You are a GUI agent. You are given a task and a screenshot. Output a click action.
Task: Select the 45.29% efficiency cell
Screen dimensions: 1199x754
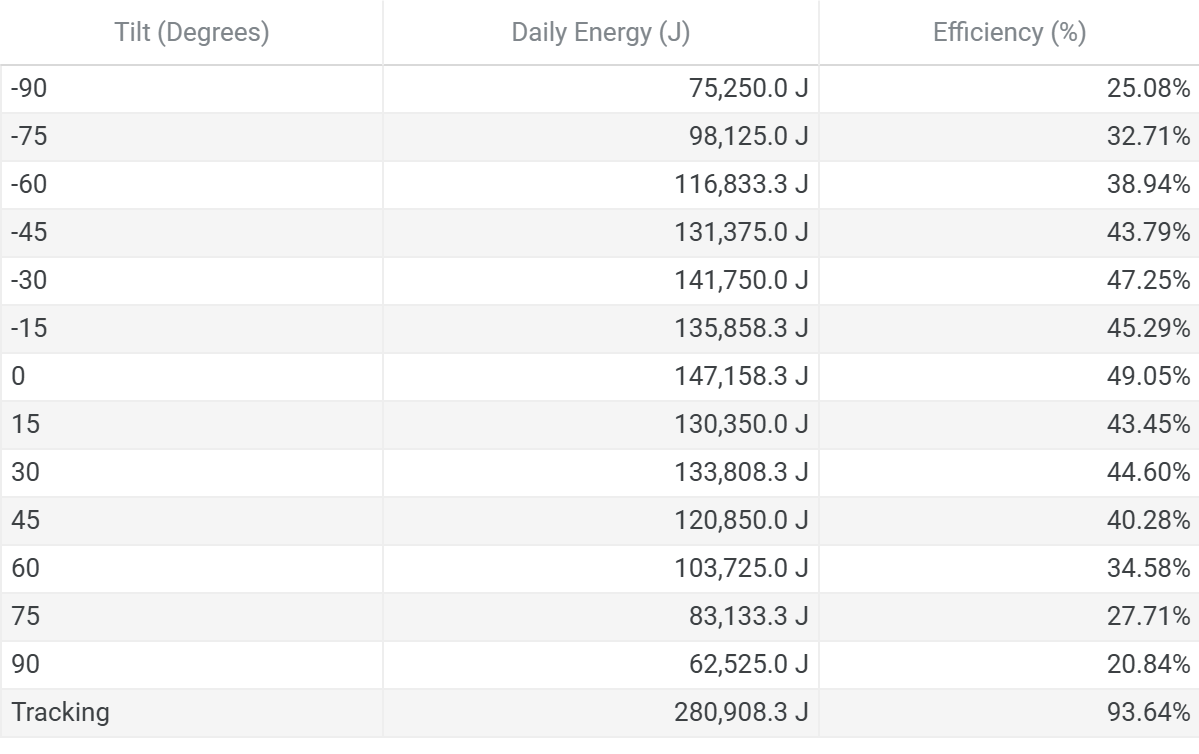[x=1009, y=329]
